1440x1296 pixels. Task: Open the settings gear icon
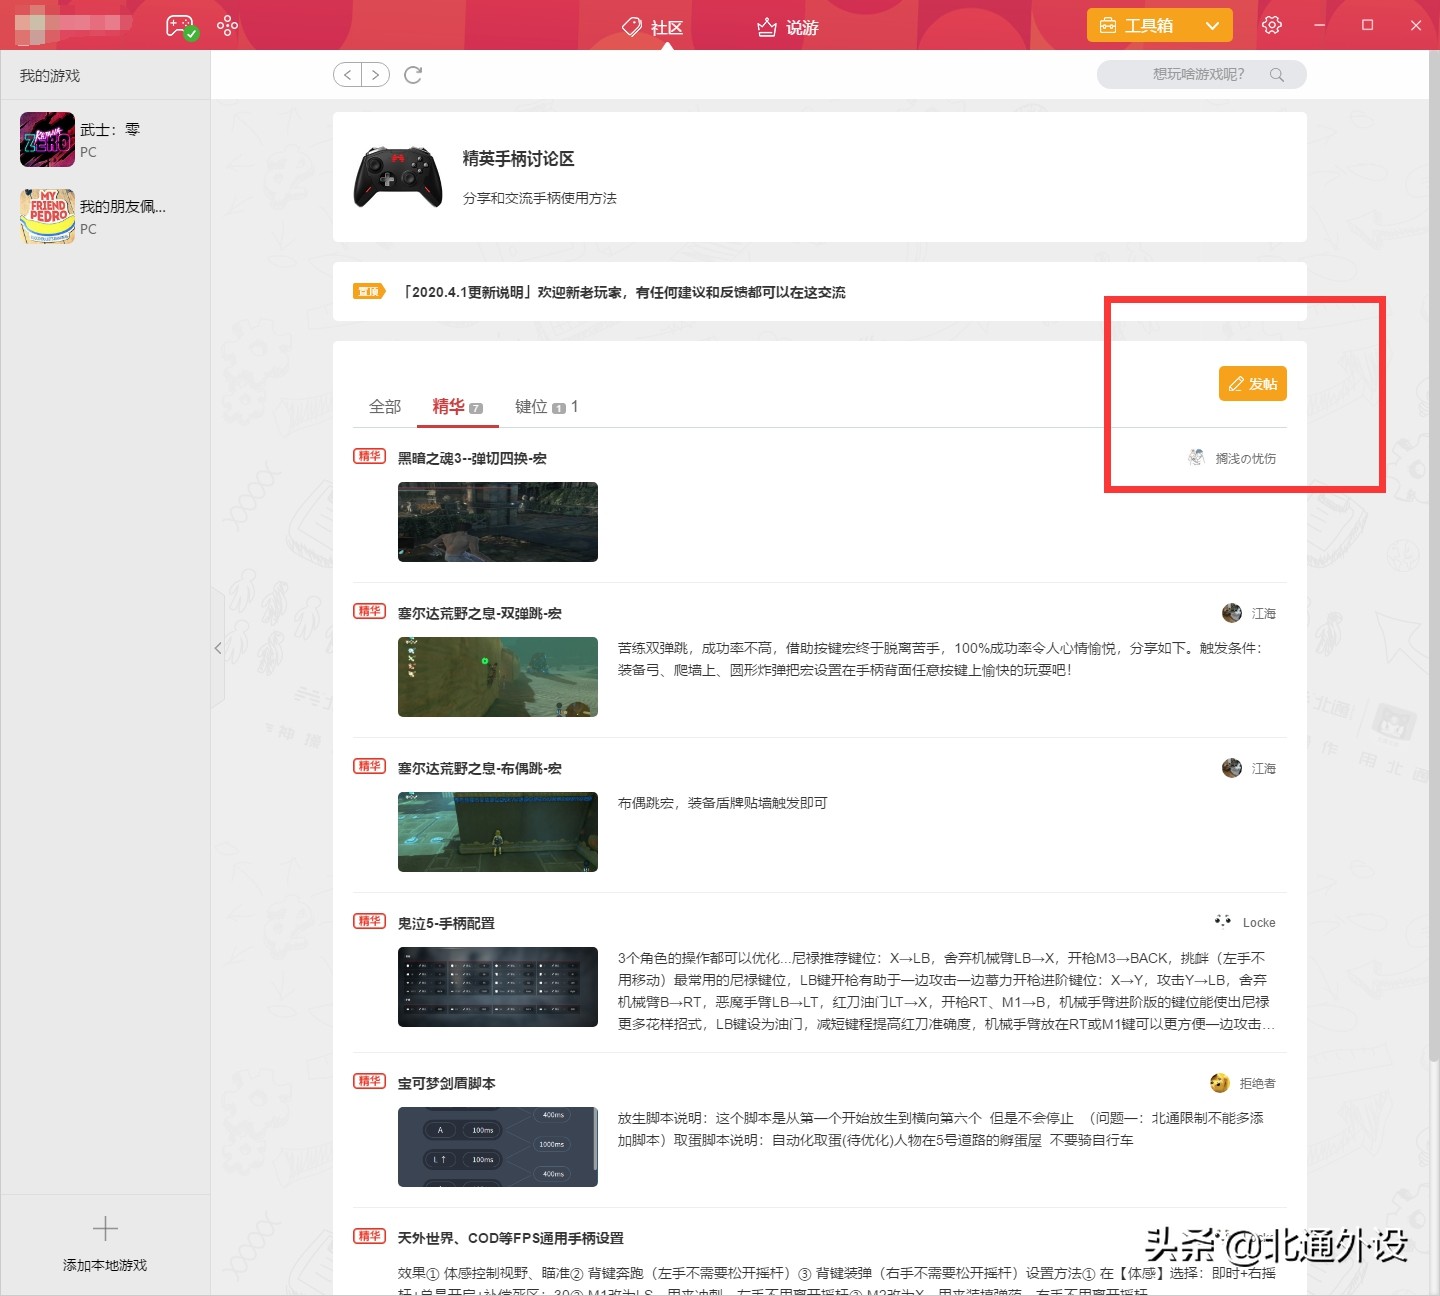pos(1272,25)
